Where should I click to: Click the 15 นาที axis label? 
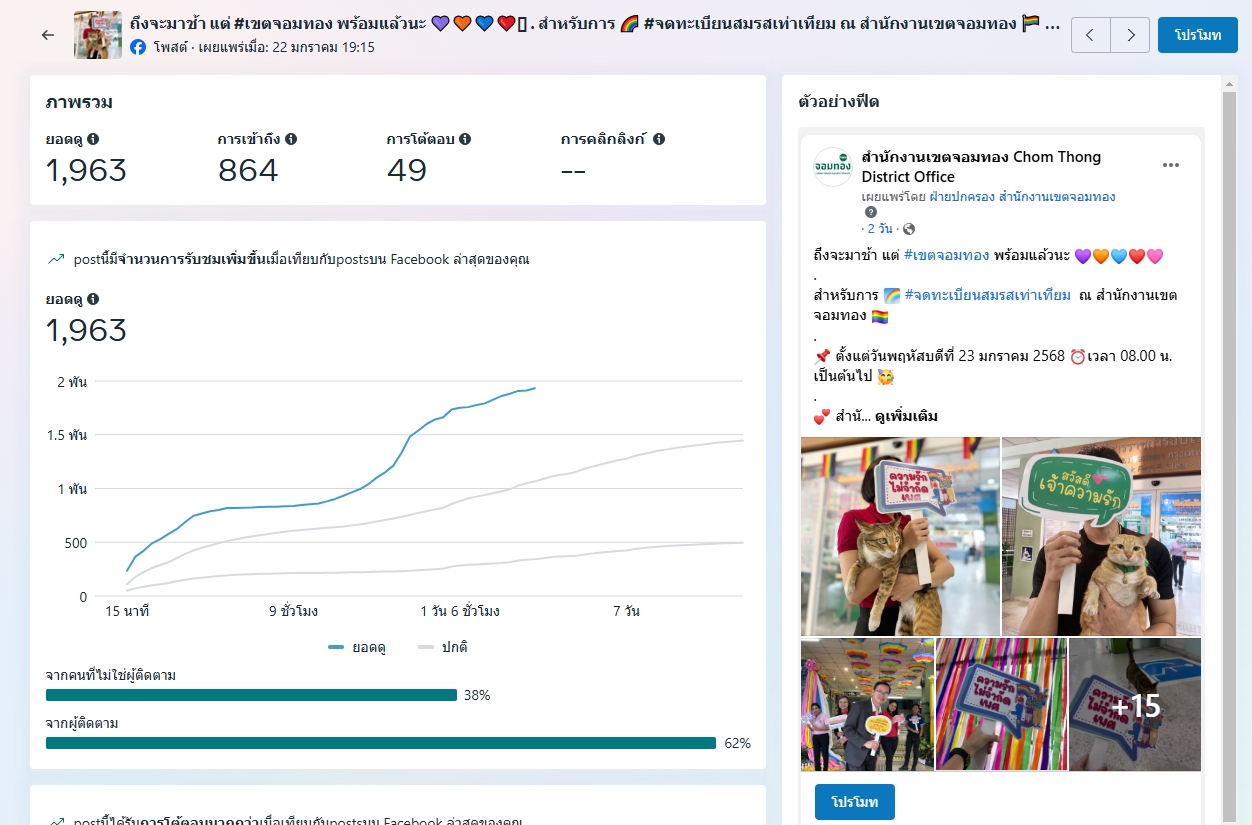pyautogui.click(x=127, y=610)
